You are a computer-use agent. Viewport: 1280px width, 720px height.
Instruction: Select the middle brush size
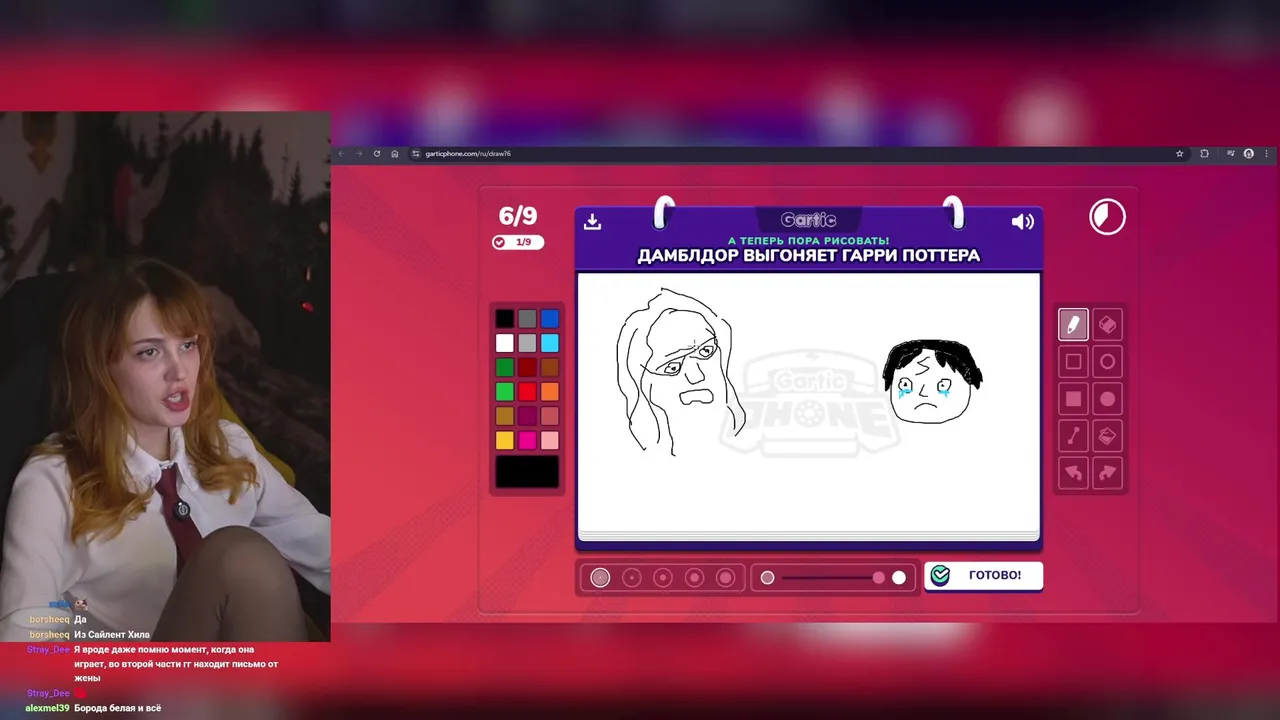(663, 577)
